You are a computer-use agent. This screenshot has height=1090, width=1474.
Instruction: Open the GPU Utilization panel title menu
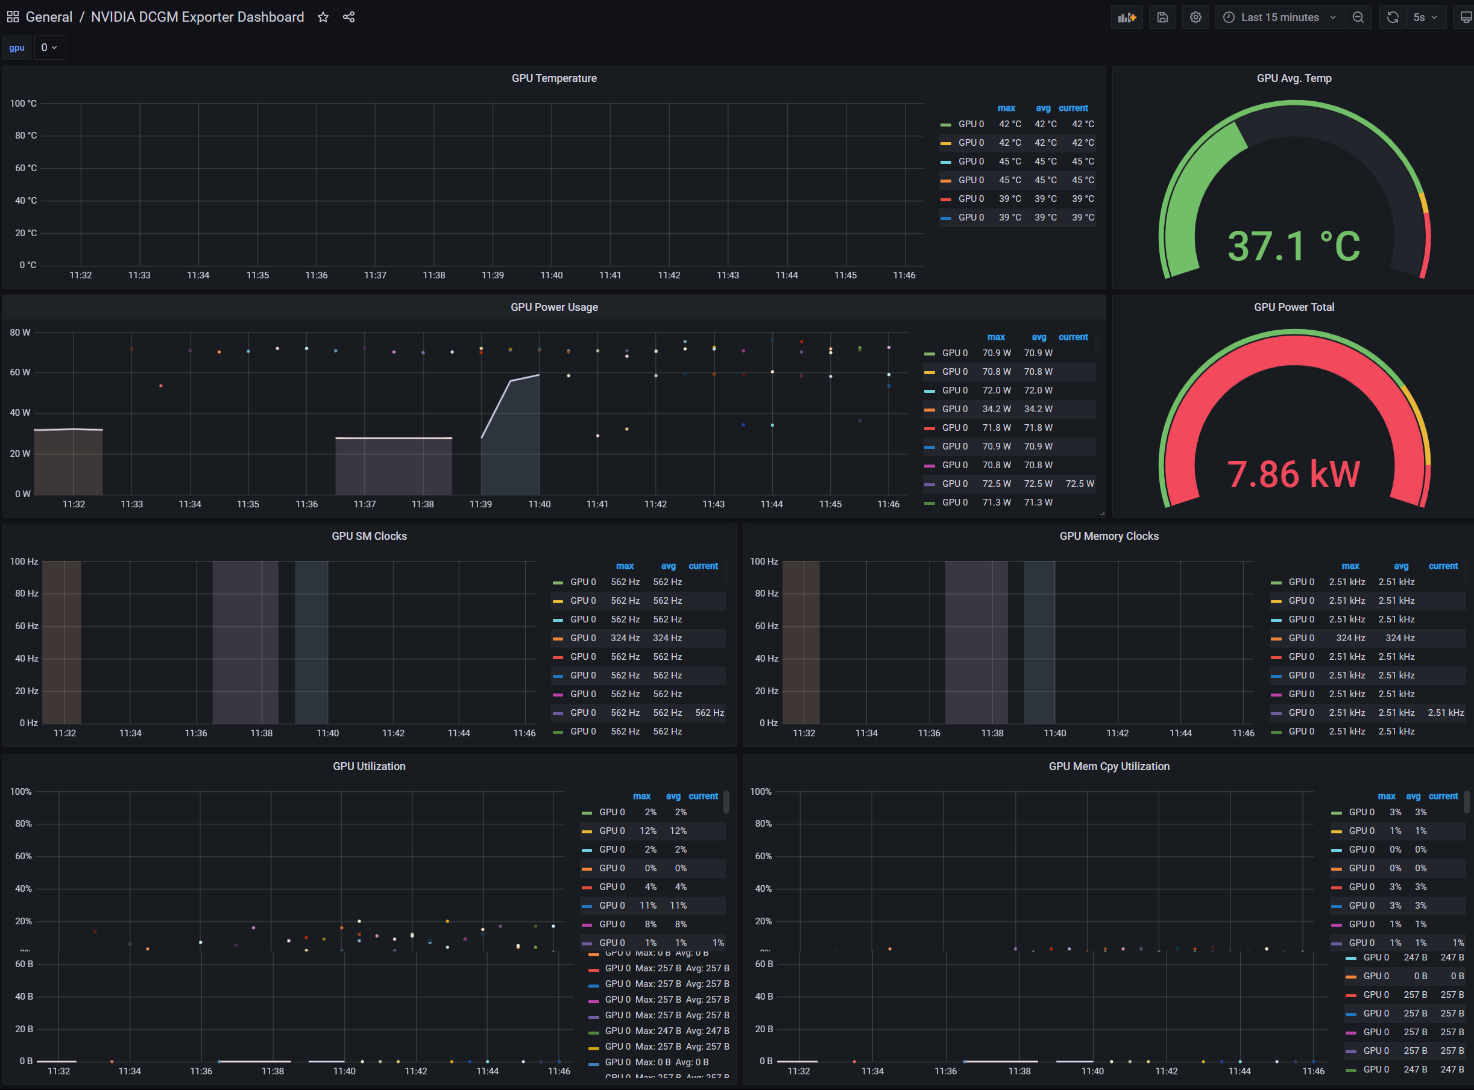(x=369, y=766)
